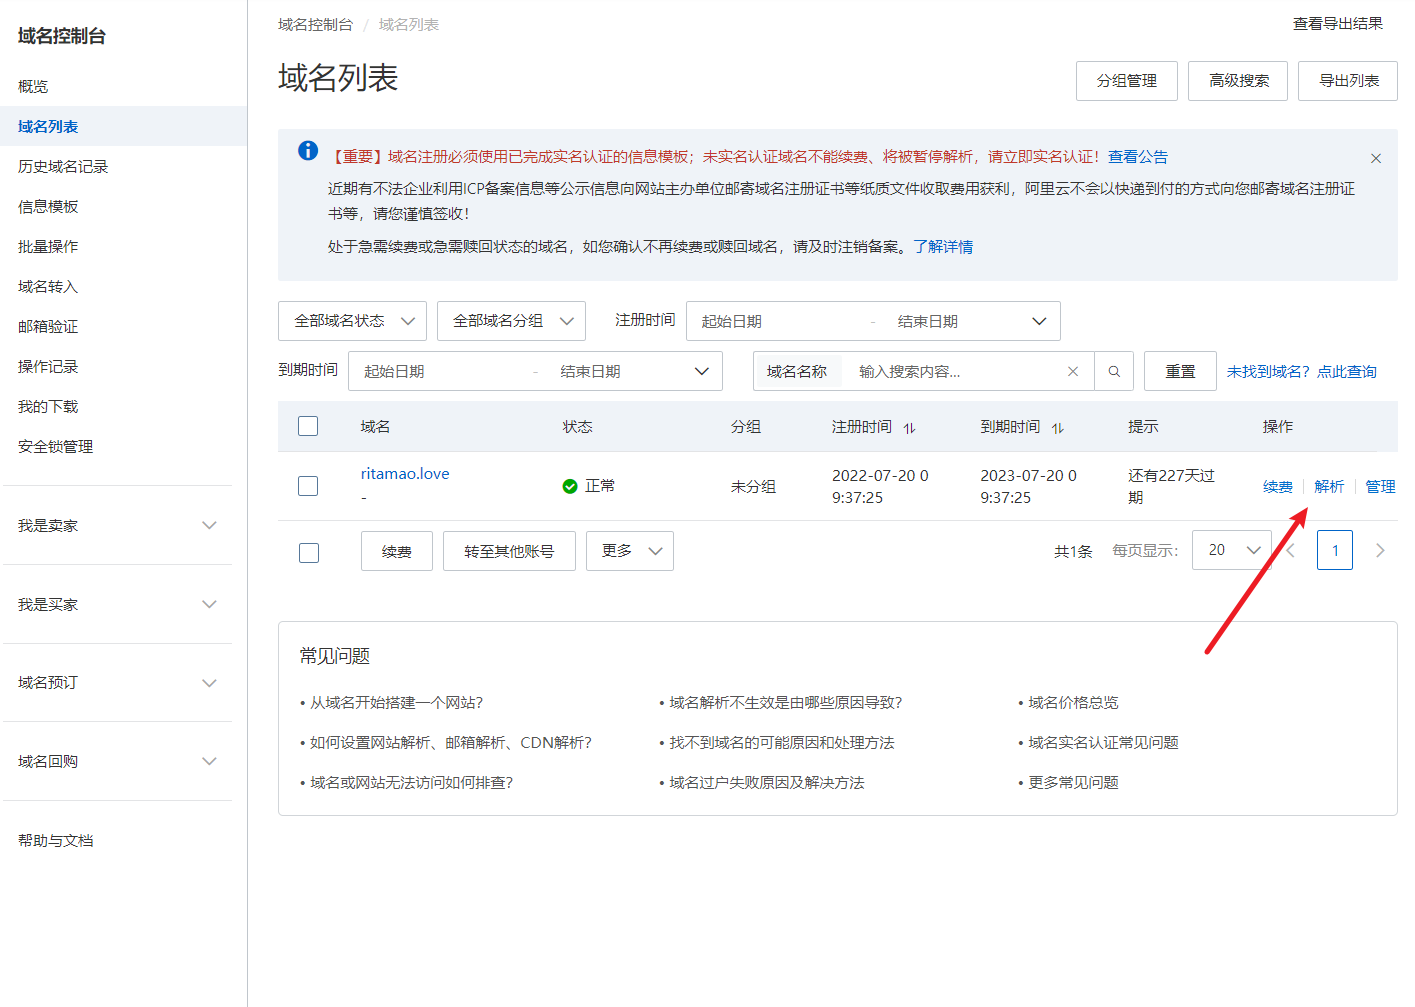Open FAQ 域名过户失败原因及解决方法

coord(767,783)
